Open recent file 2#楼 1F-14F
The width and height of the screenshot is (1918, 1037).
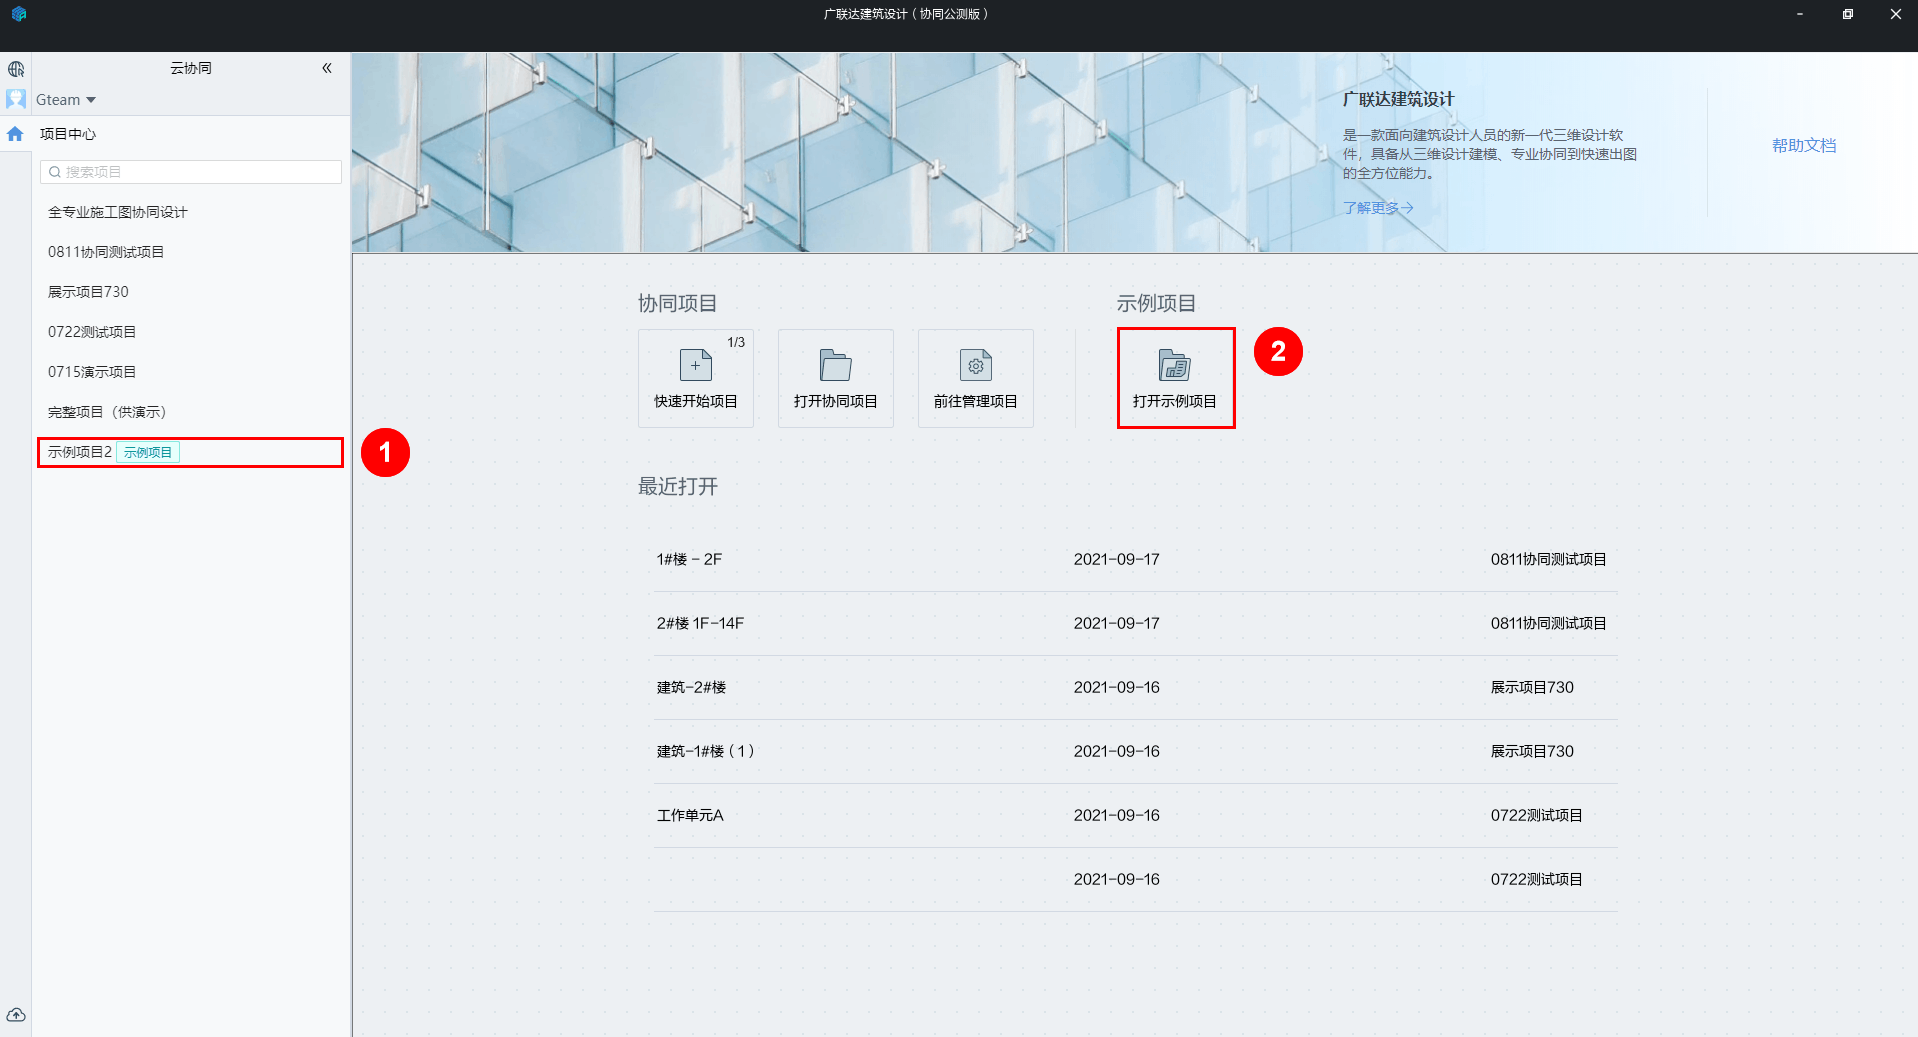[x=700, y=624]
